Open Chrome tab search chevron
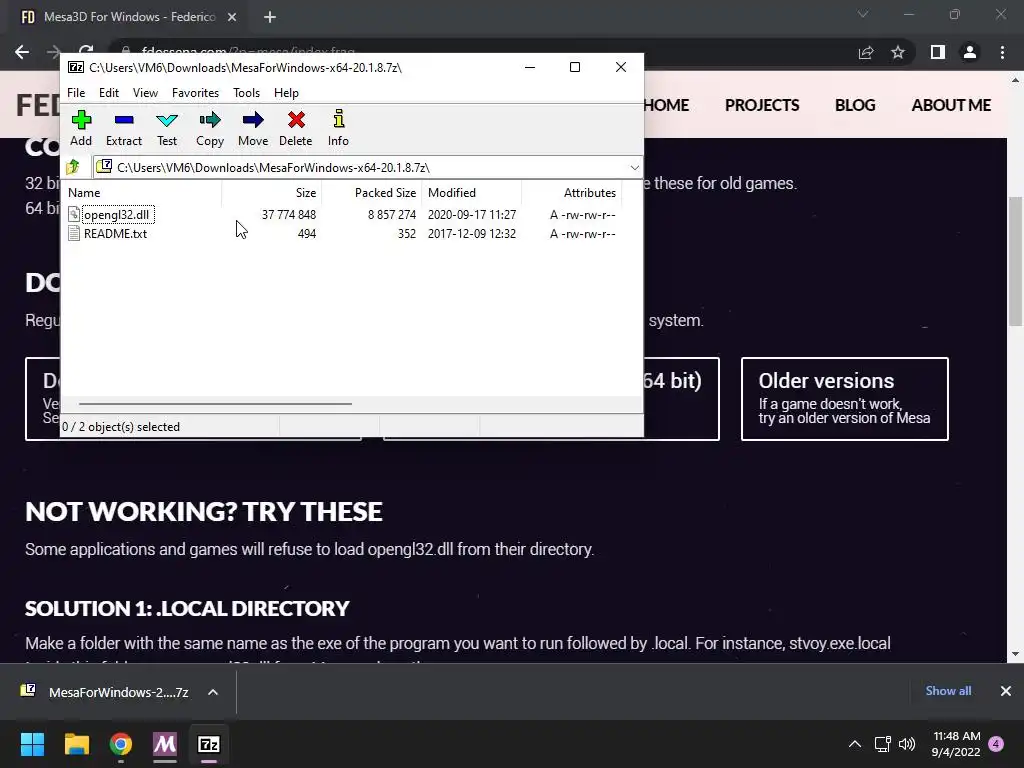The image size is (1024, 768). pos(863,14)
